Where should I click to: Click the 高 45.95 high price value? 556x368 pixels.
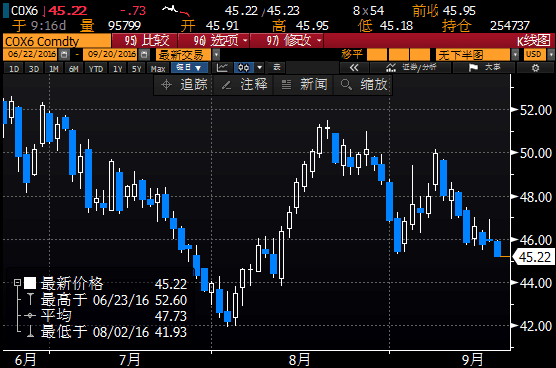pyautogui.click(x=312, y=26)
